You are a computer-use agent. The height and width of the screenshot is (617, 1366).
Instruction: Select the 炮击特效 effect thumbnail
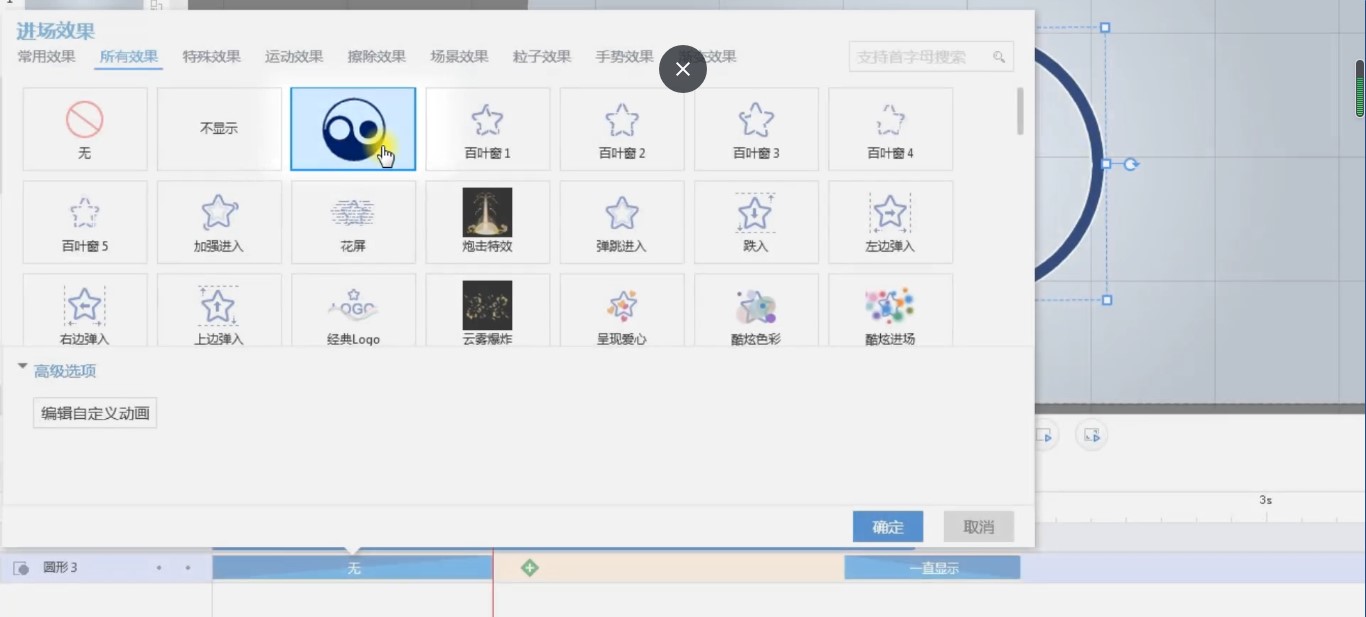487,221
